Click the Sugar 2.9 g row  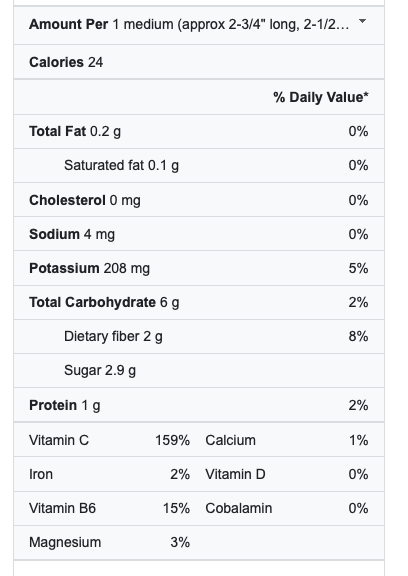pyautogui.click(x=199, y=370)
